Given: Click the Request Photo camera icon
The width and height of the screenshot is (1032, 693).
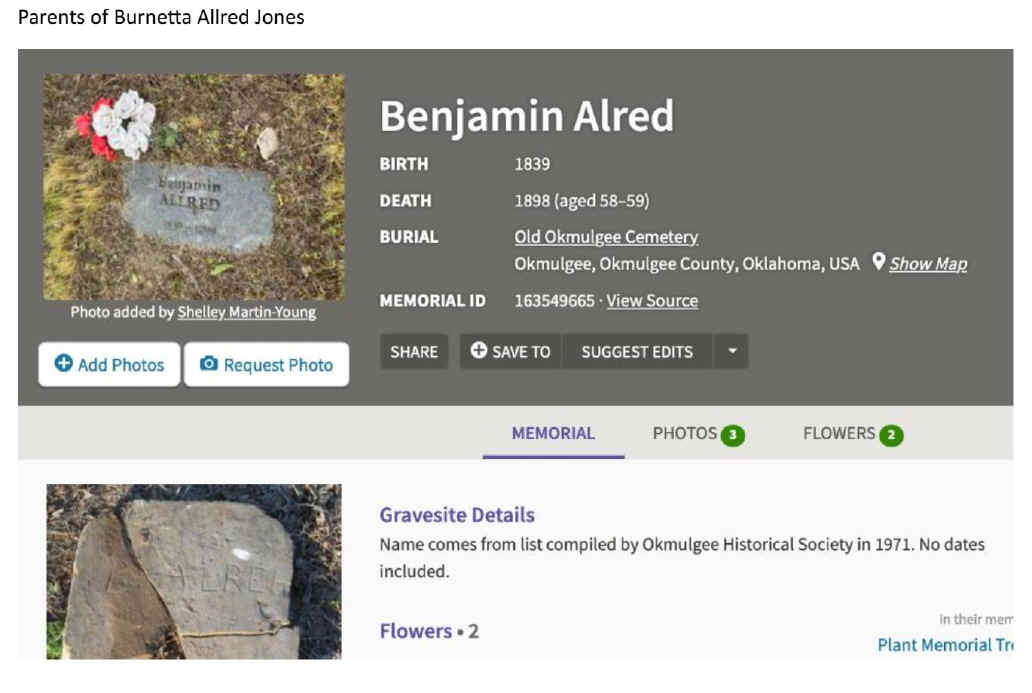Looking at the screenshot, I should click(209, 364).
